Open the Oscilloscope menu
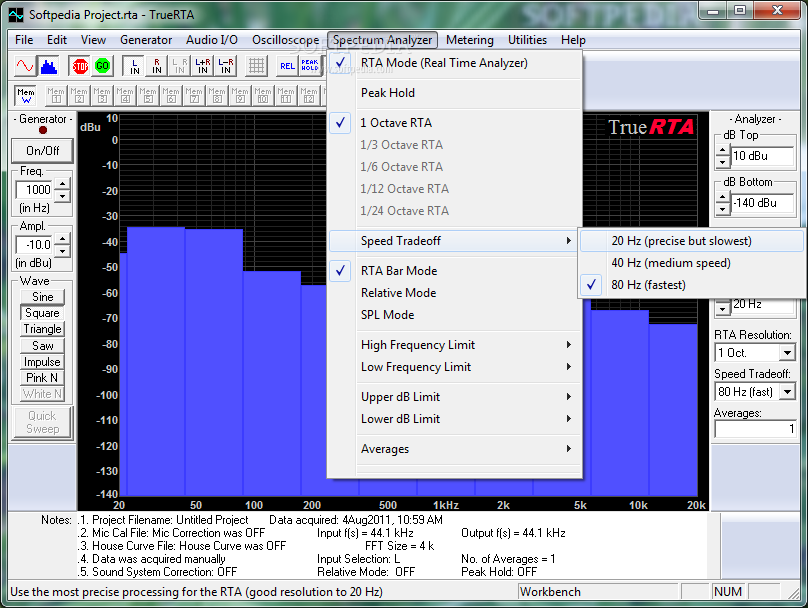The width and height of the screenshot is (808, 608). pos(285,40)
